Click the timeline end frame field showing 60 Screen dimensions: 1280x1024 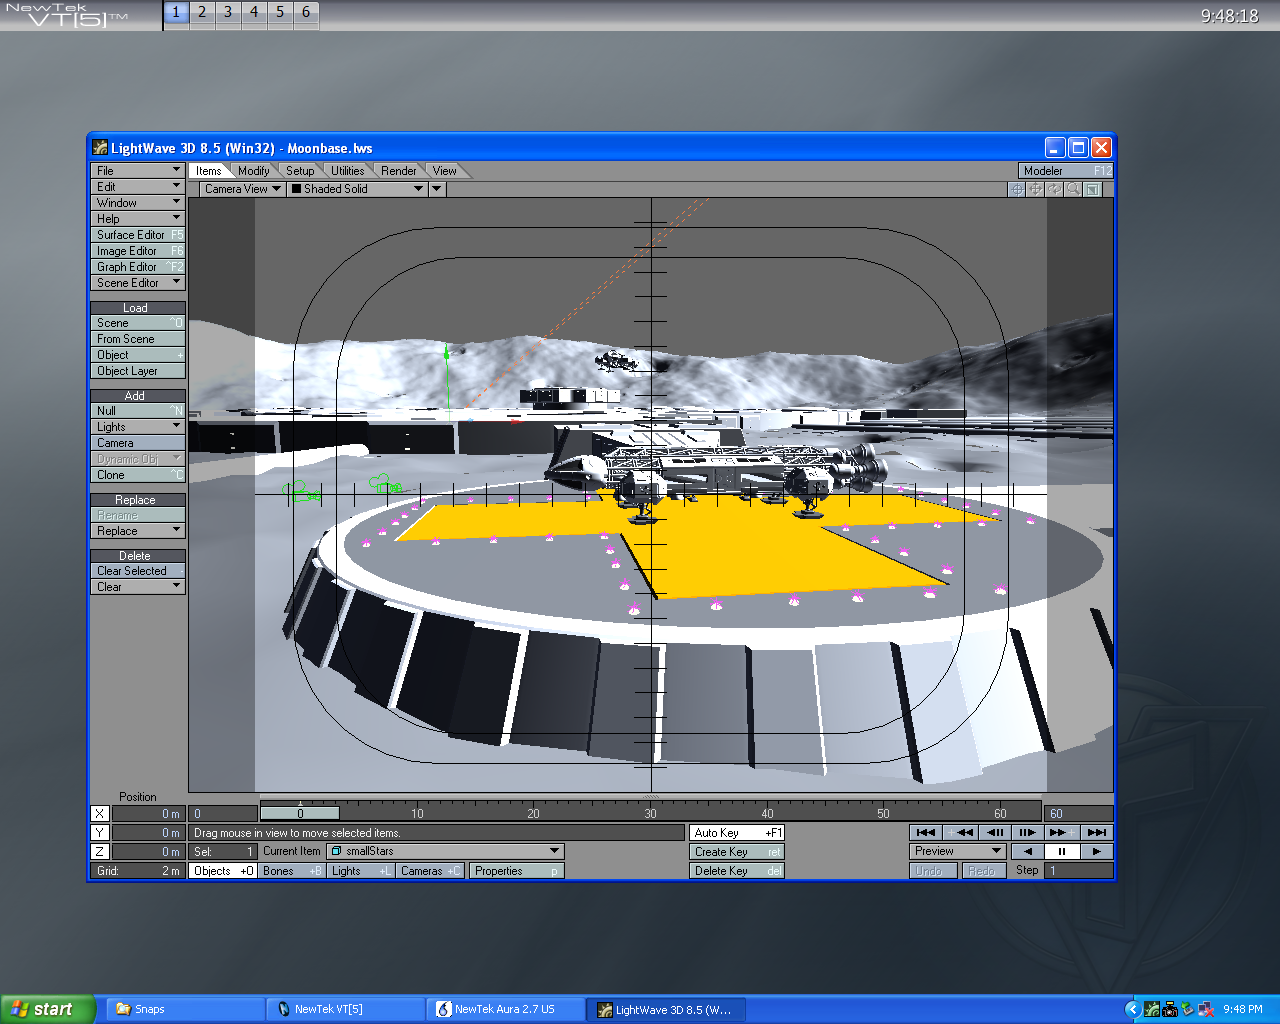coord(1078,813)
